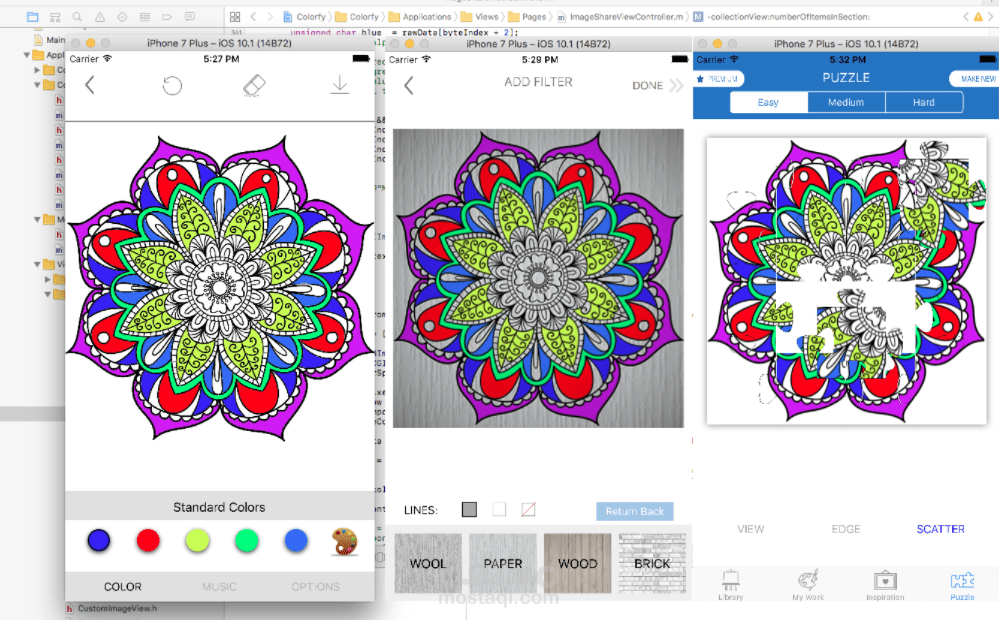The height and width of the screenshot is (620, 999).
Task: Open the OPTIONS tab at the bottom
Action: [x=316, y=587]
